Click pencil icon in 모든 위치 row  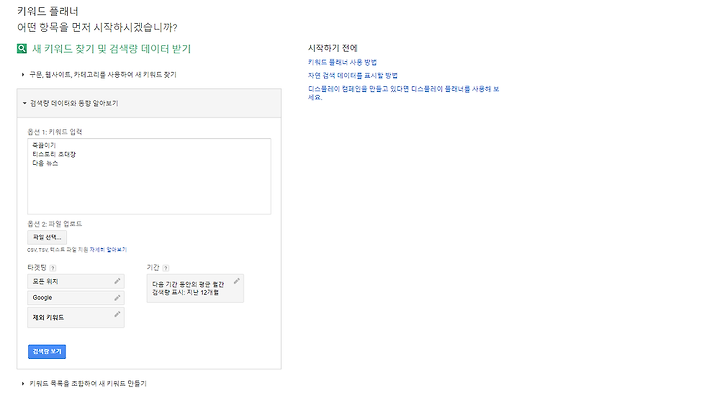coord(117,281)
